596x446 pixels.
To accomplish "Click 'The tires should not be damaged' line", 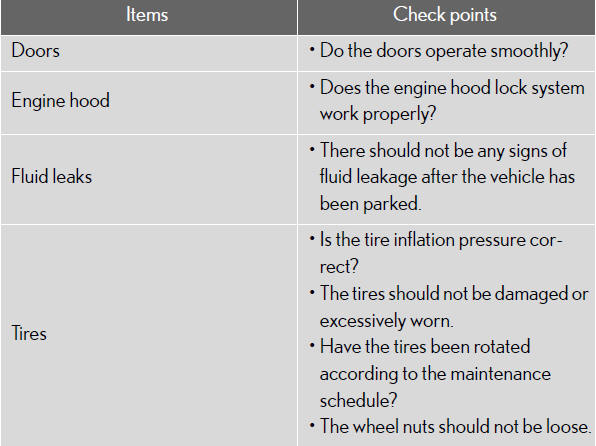I will [x=454, y=294].
